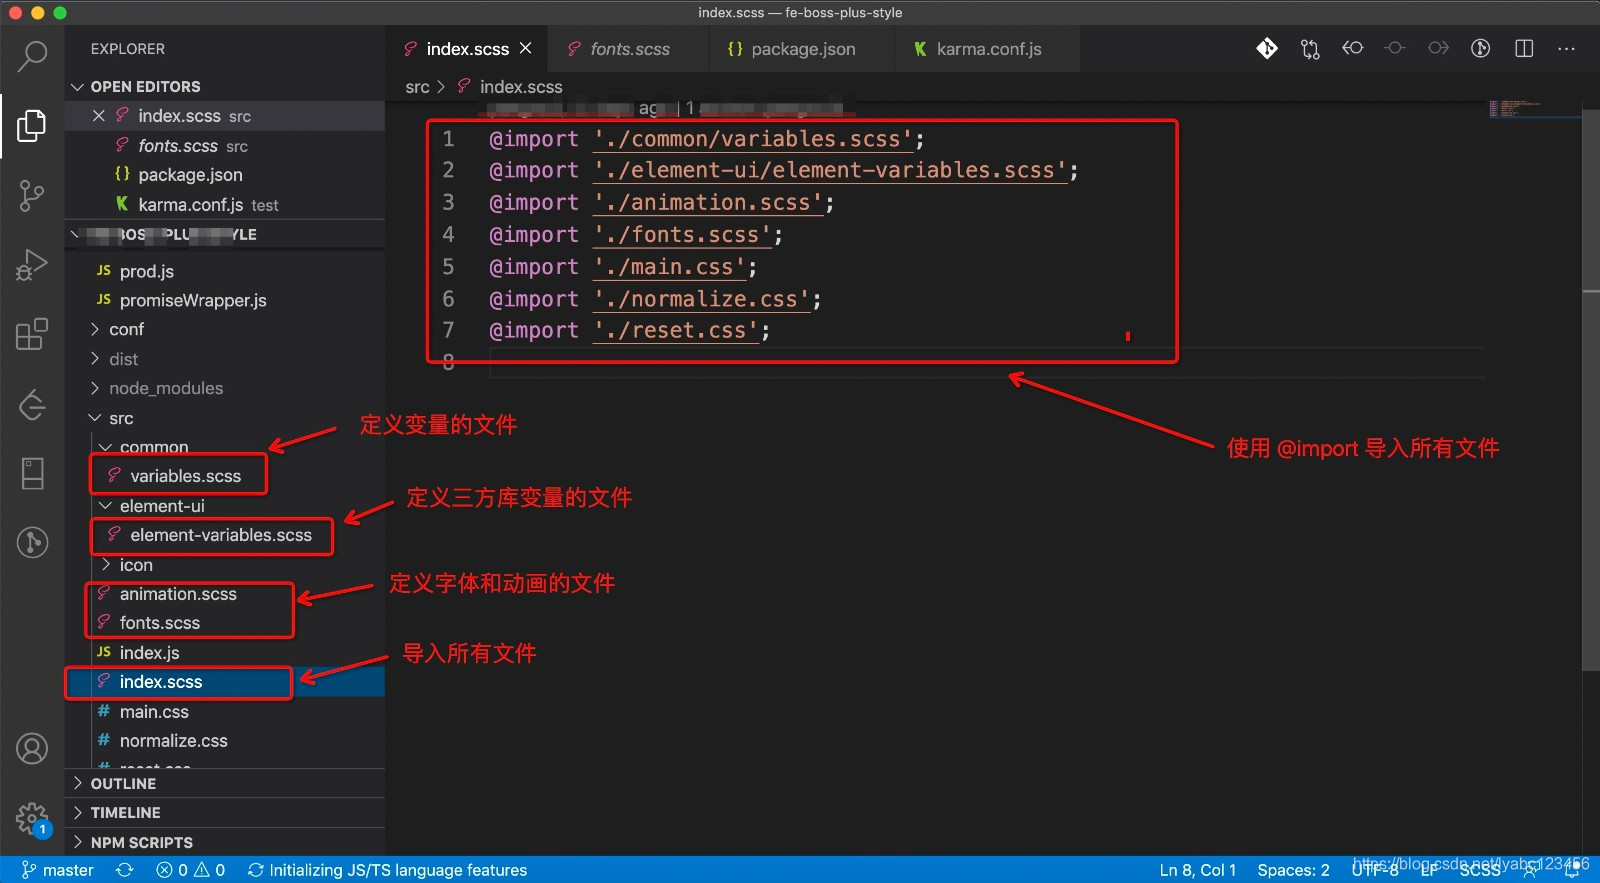Open the Search view in activity bar

[x=32, y=55]
